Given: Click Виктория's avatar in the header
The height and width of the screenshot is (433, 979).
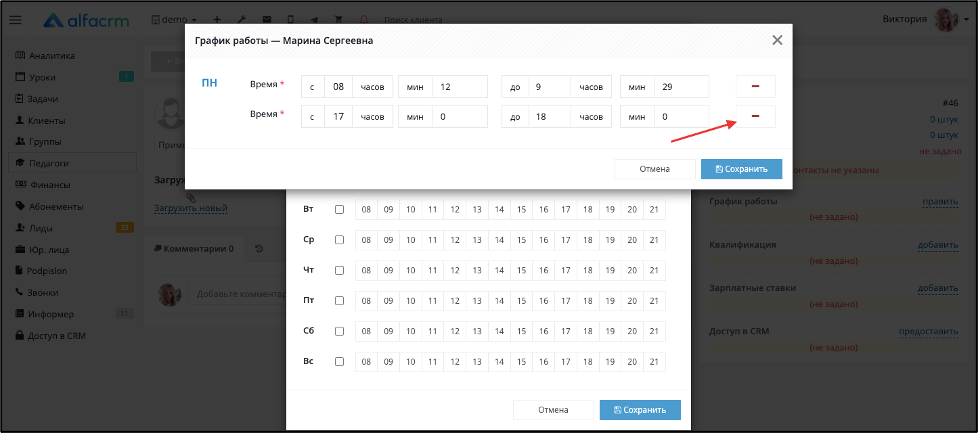Looking at the screenshot, I should 947,20.
